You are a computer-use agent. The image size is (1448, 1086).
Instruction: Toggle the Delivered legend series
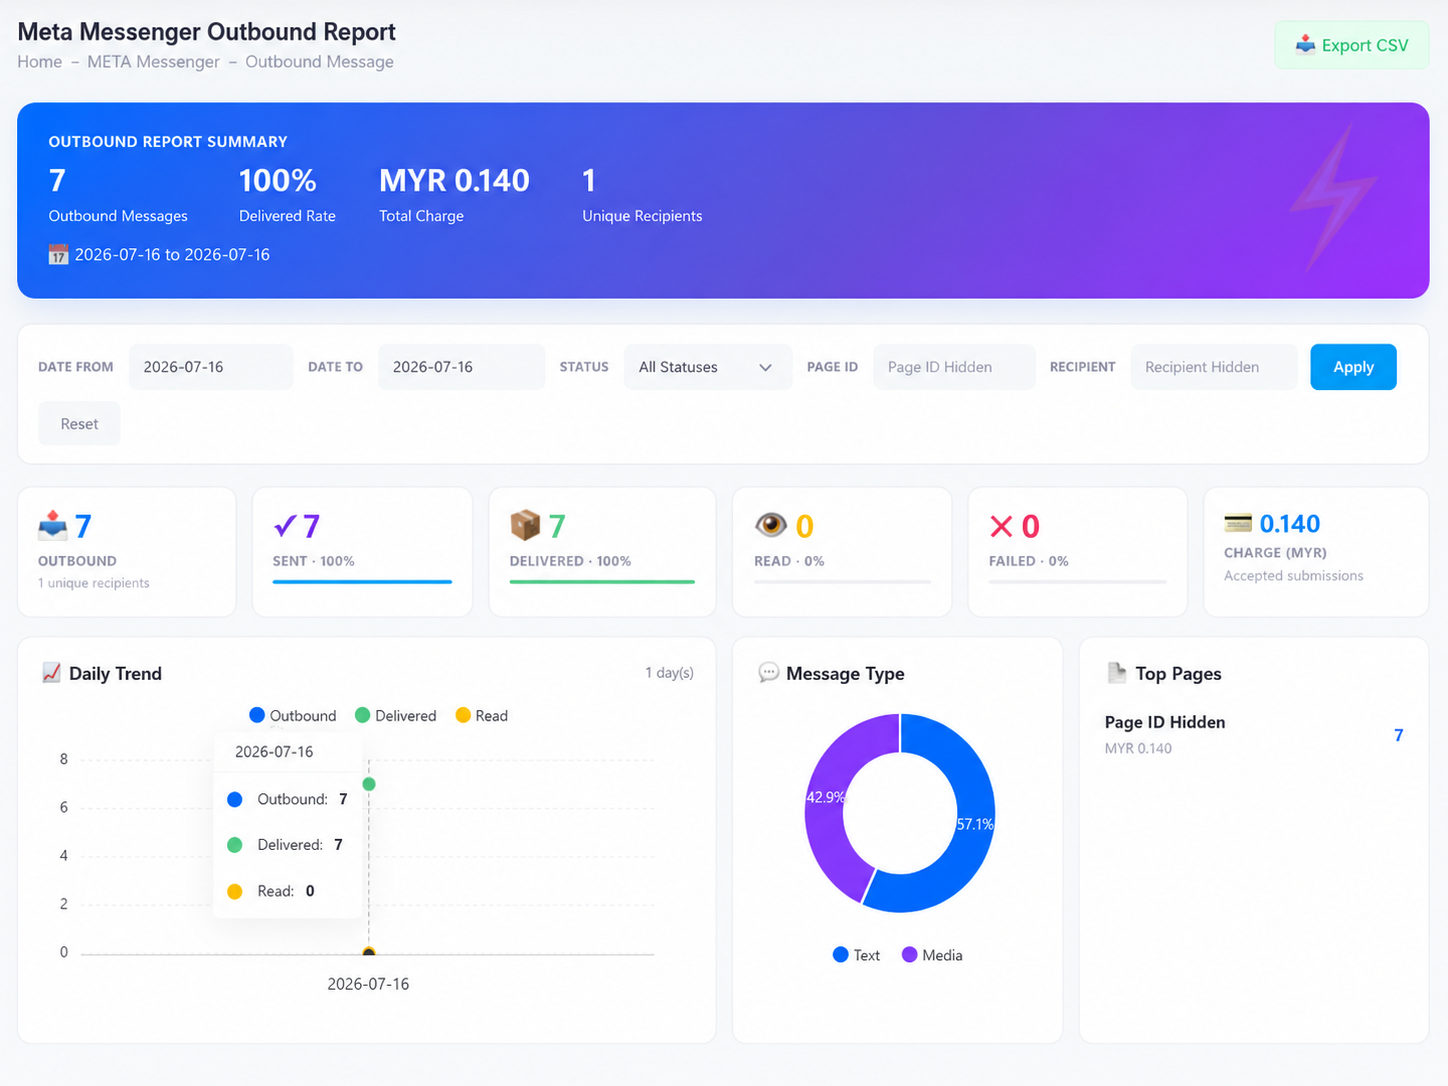pos(396,716)
